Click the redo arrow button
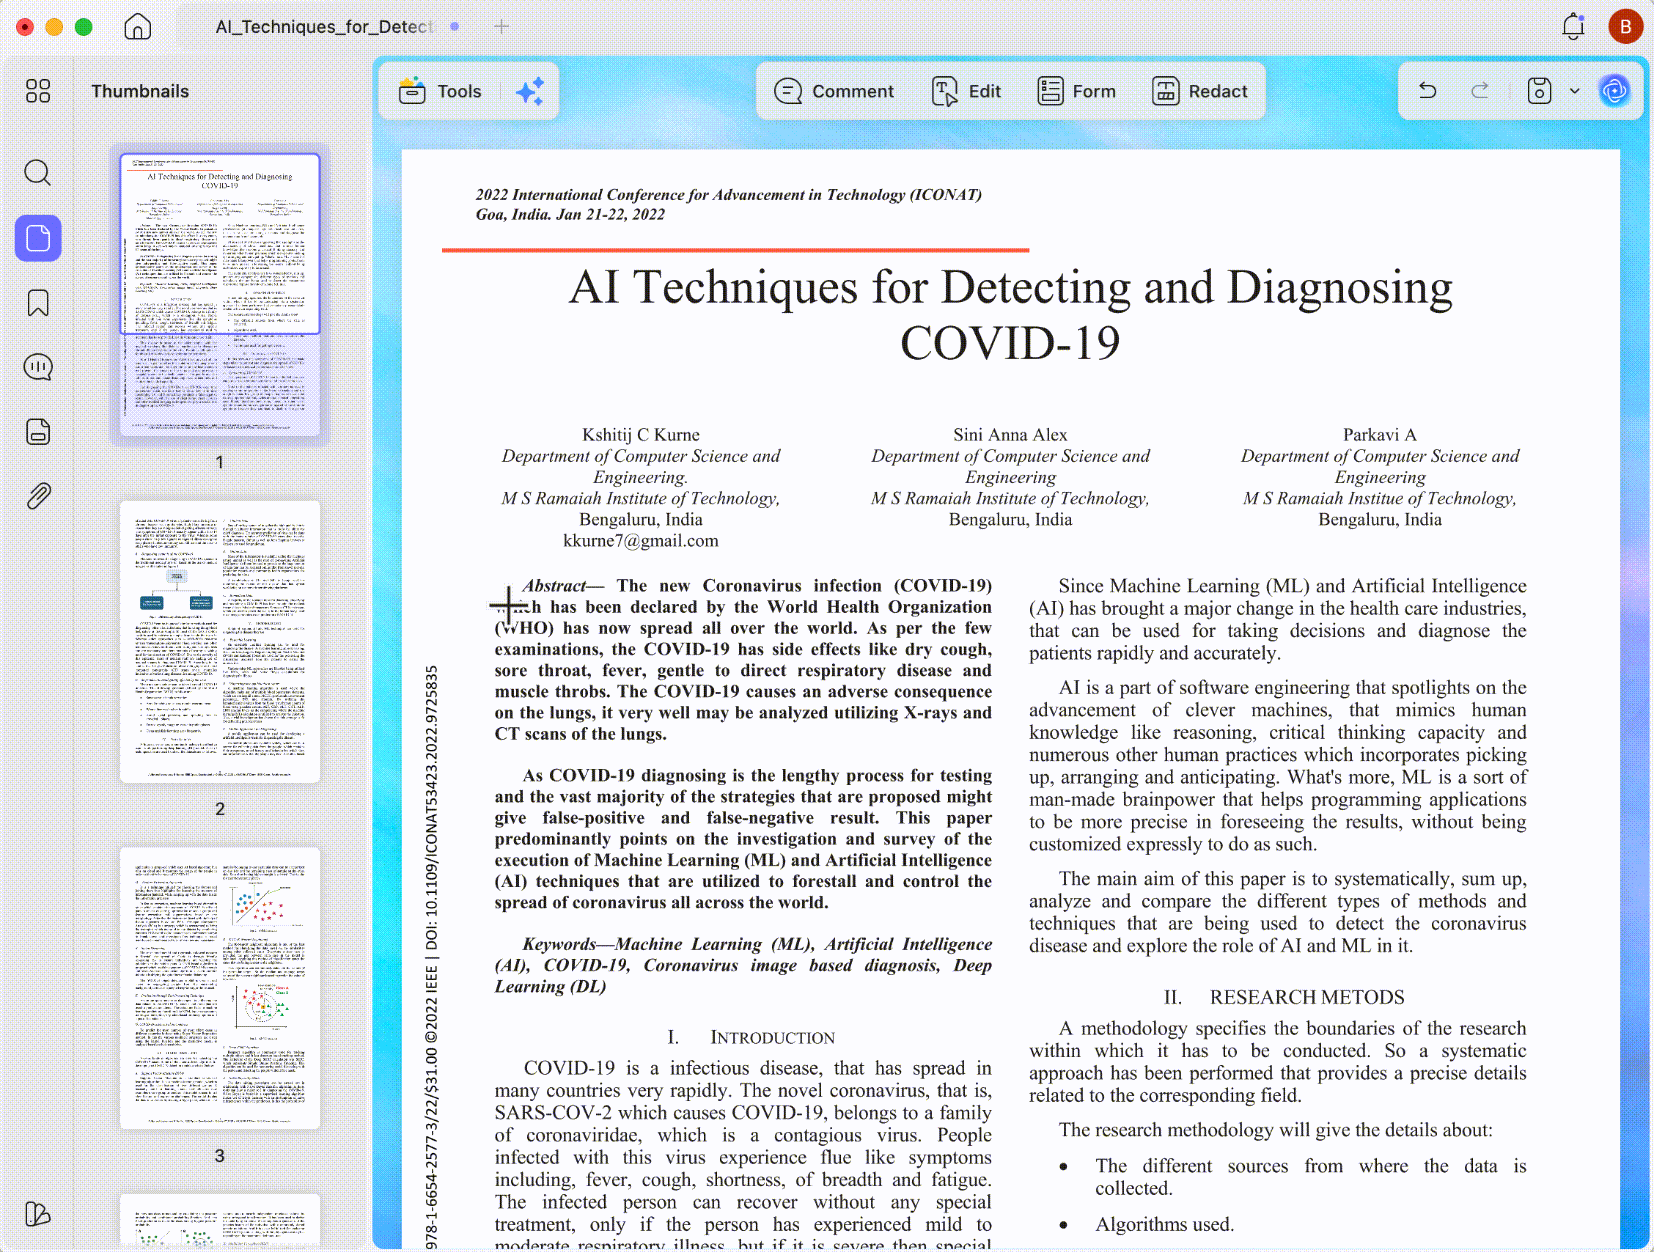 point(1480,91)
